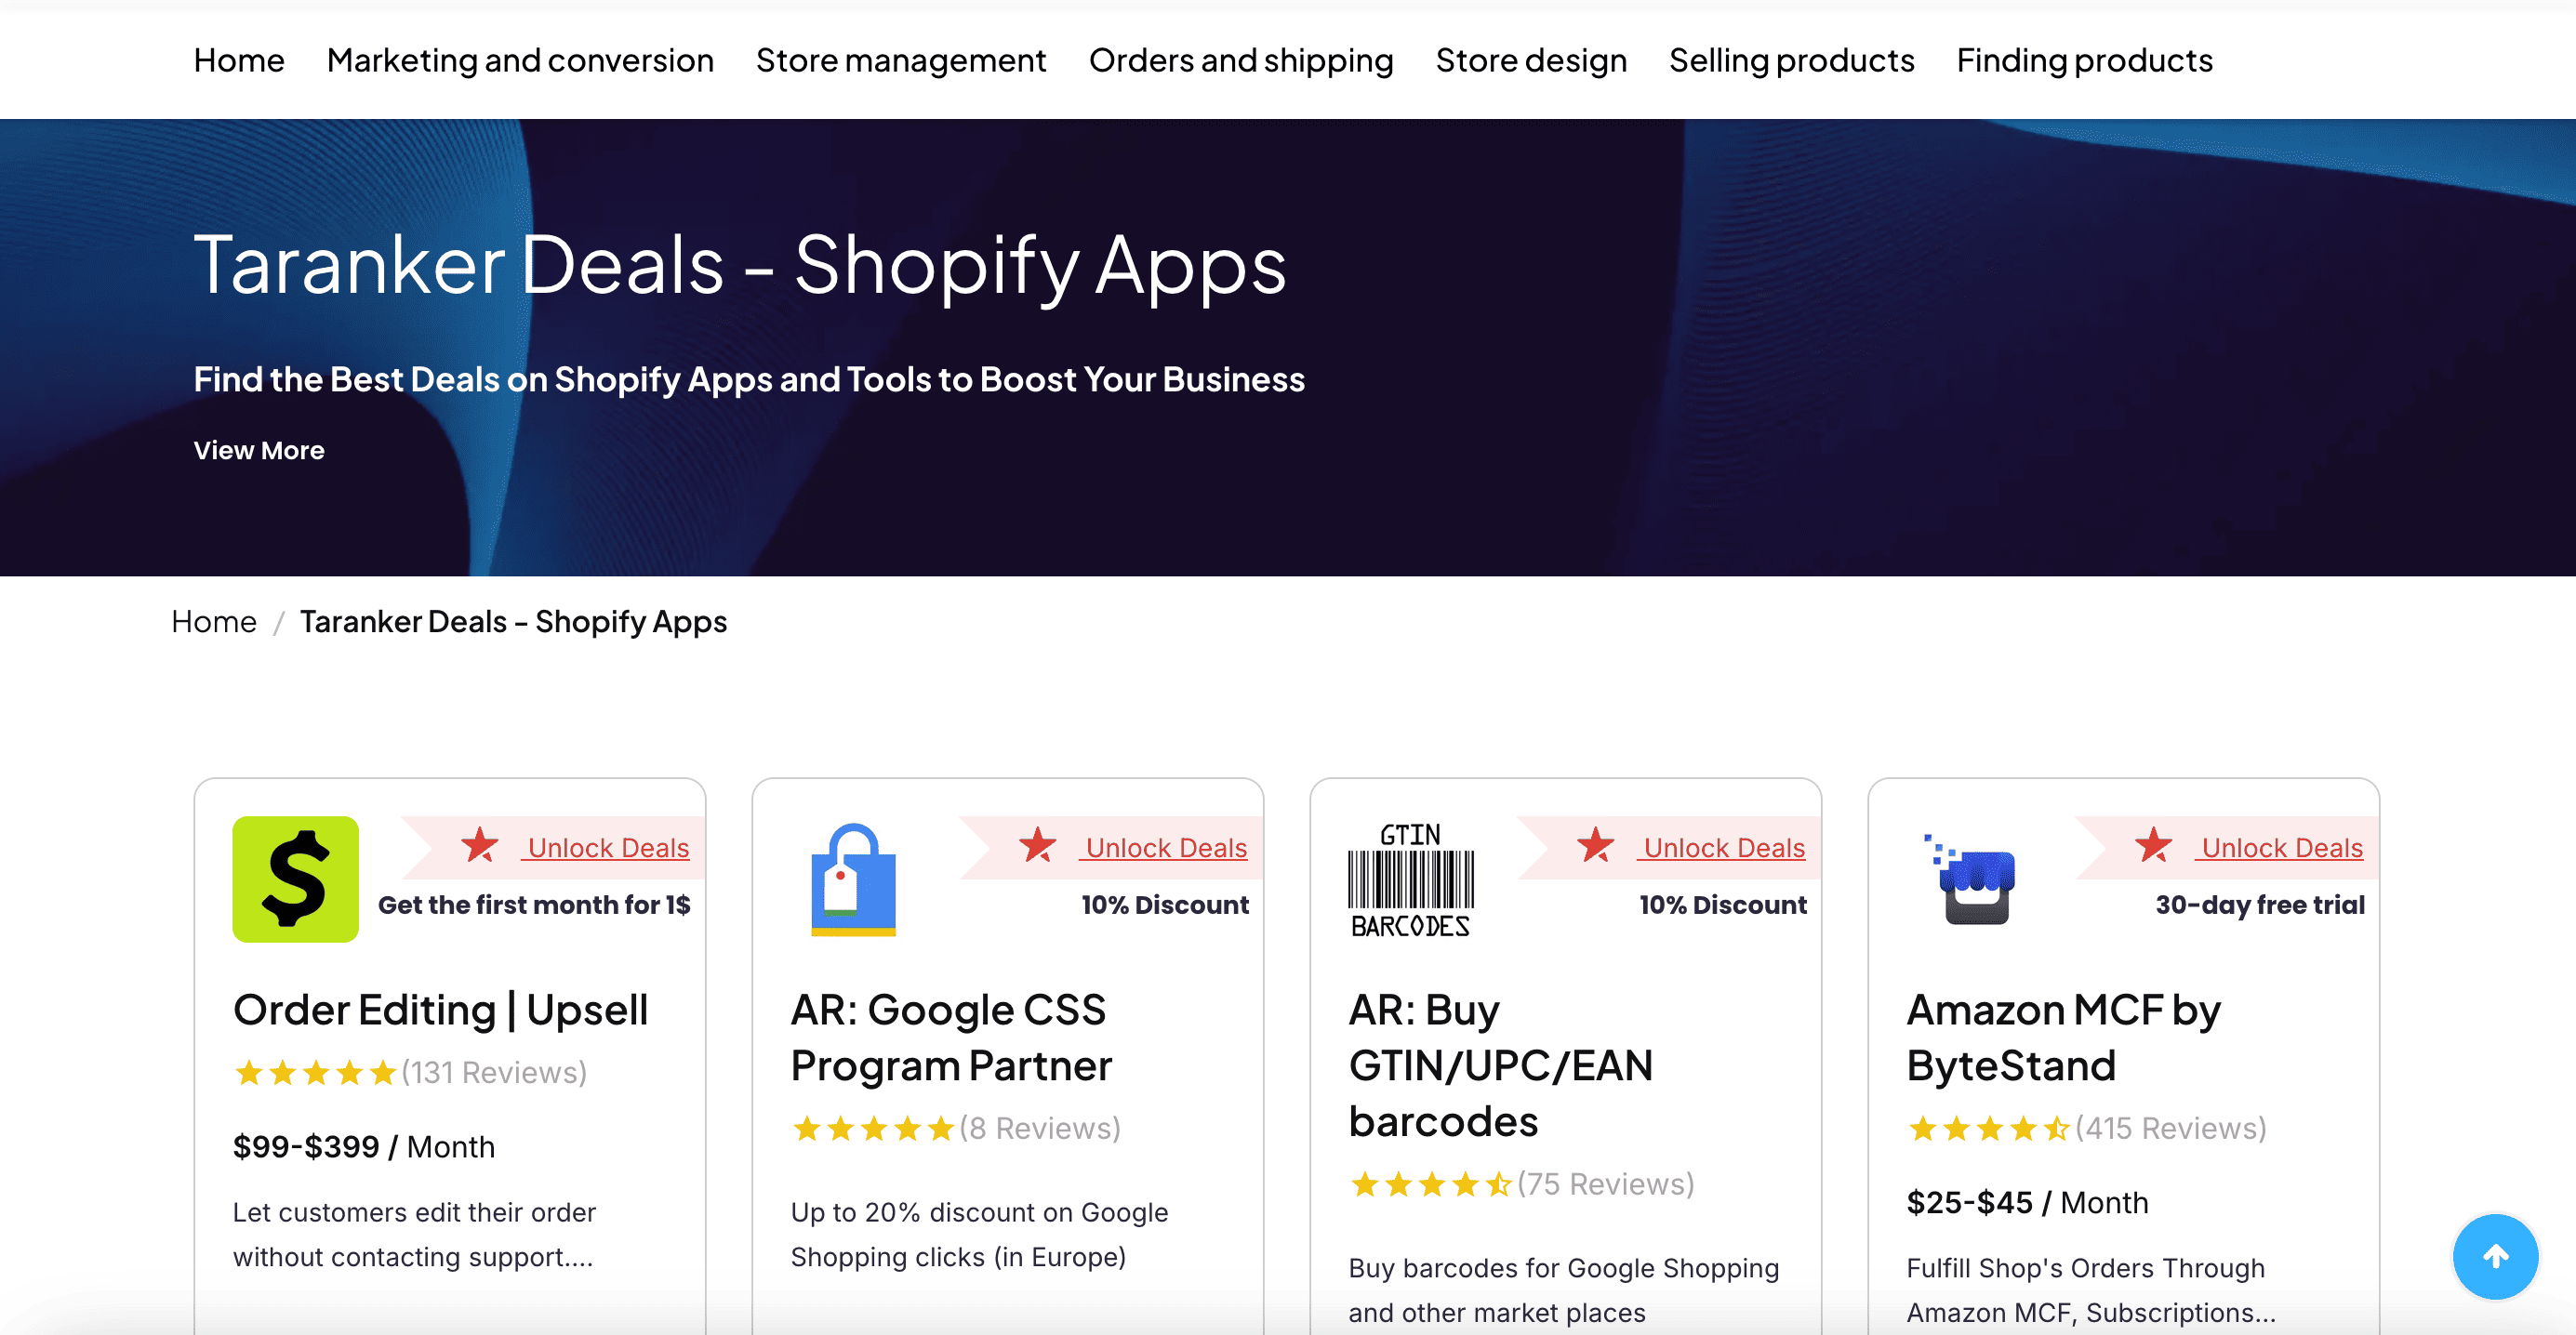Image resolution: width=2576 pixels, height=1335 pixels.
Task: Click "Get the first month for 1$" label
Action: click(534, 905)
